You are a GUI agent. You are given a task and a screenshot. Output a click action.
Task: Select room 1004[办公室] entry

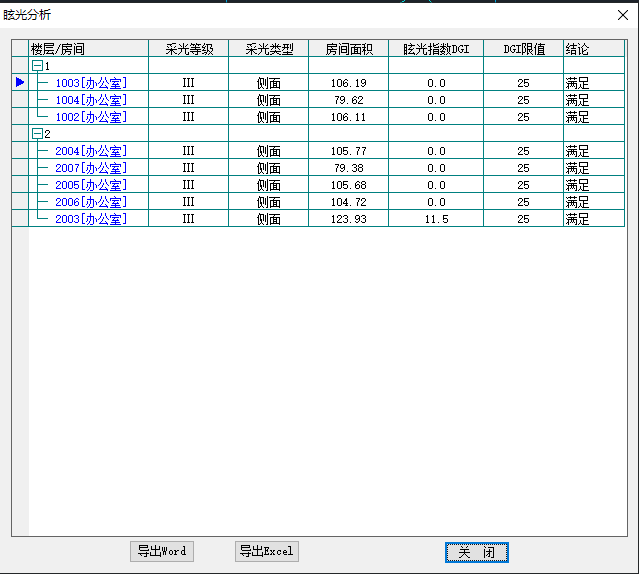pyautogui.click(x=90, y=100)
